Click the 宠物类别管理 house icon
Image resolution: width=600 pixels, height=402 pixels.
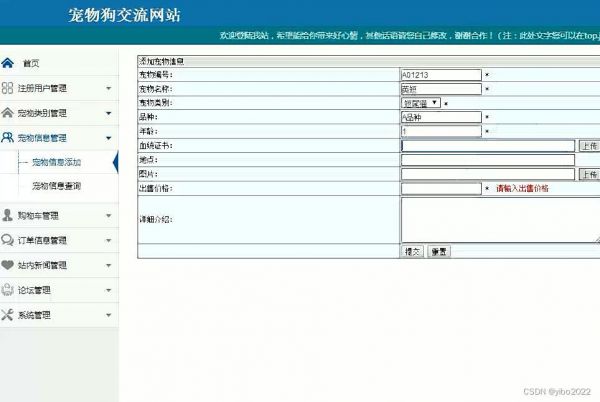[x=8, y=113]
